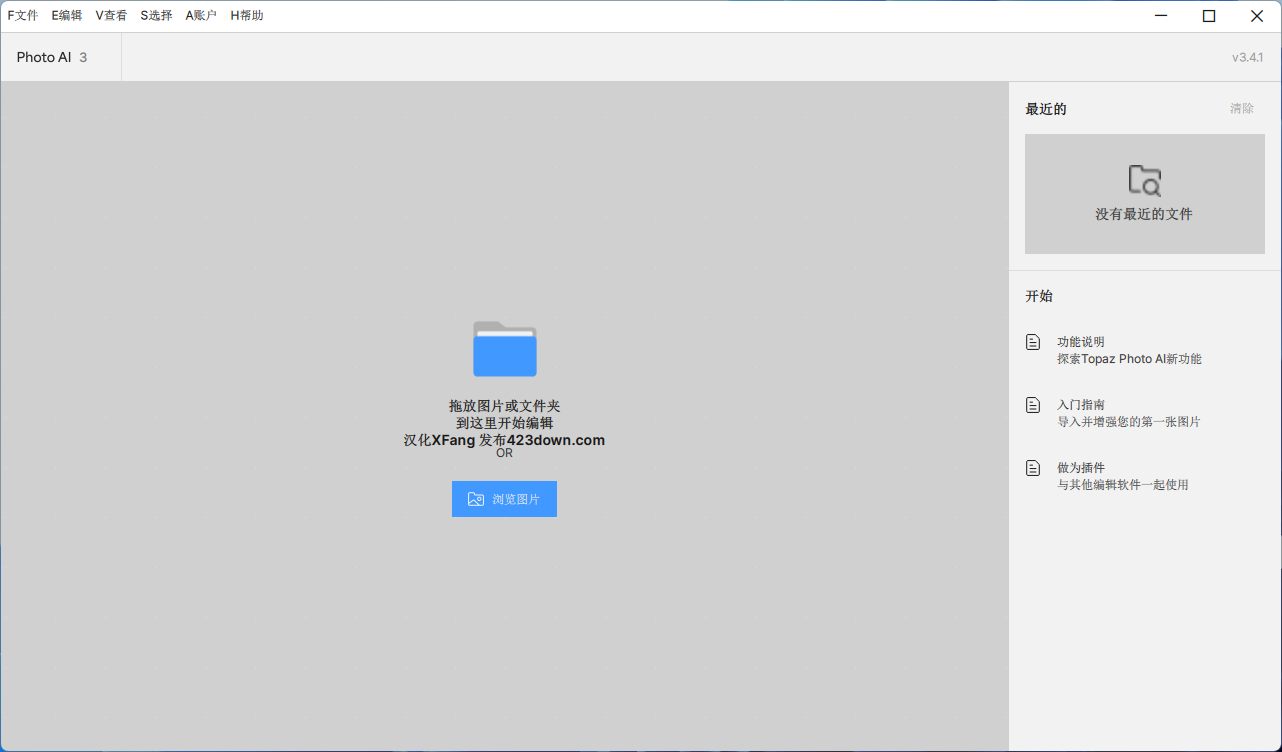Open the H帮助 menu
This screenshot has width=1282, height=752.
pyautogui.click(x=247, y=16)
